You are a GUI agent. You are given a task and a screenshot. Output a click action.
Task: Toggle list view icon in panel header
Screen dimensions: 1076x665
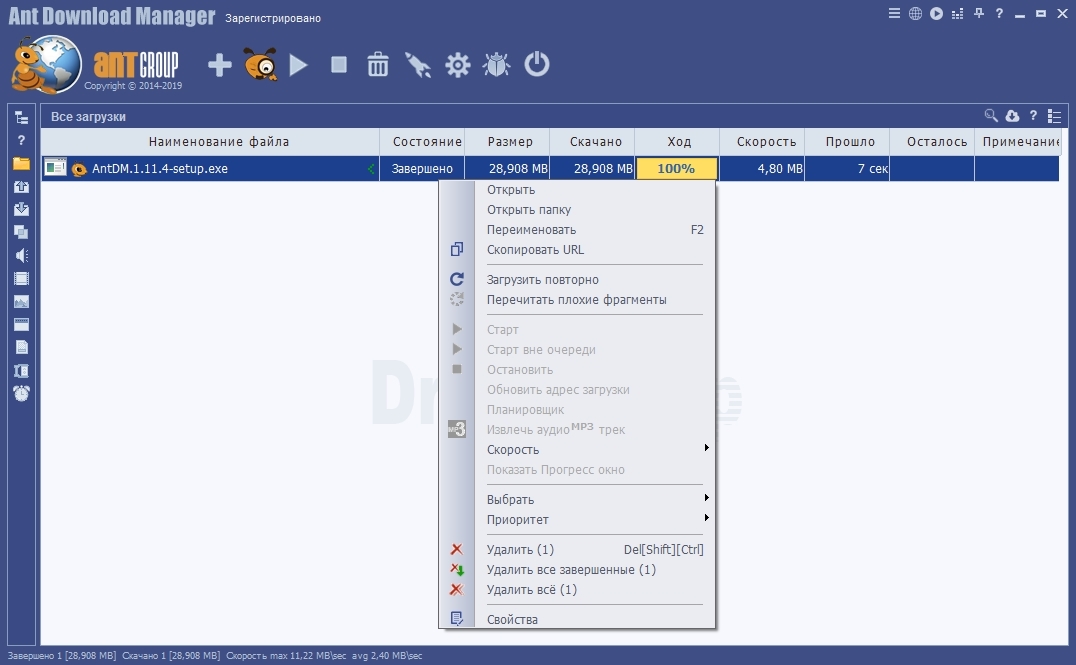(x=1055, y=116)
